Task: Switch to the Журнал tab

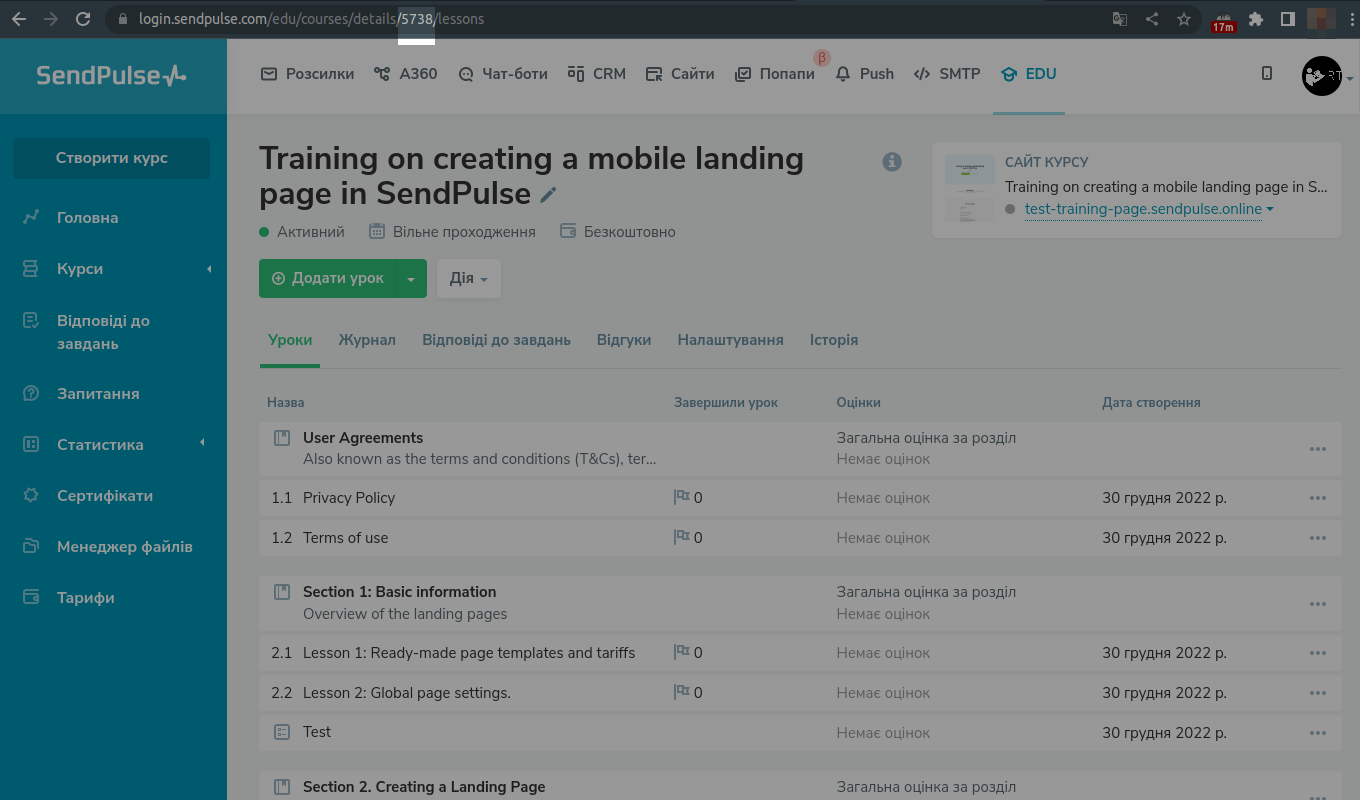Action: 367,340
